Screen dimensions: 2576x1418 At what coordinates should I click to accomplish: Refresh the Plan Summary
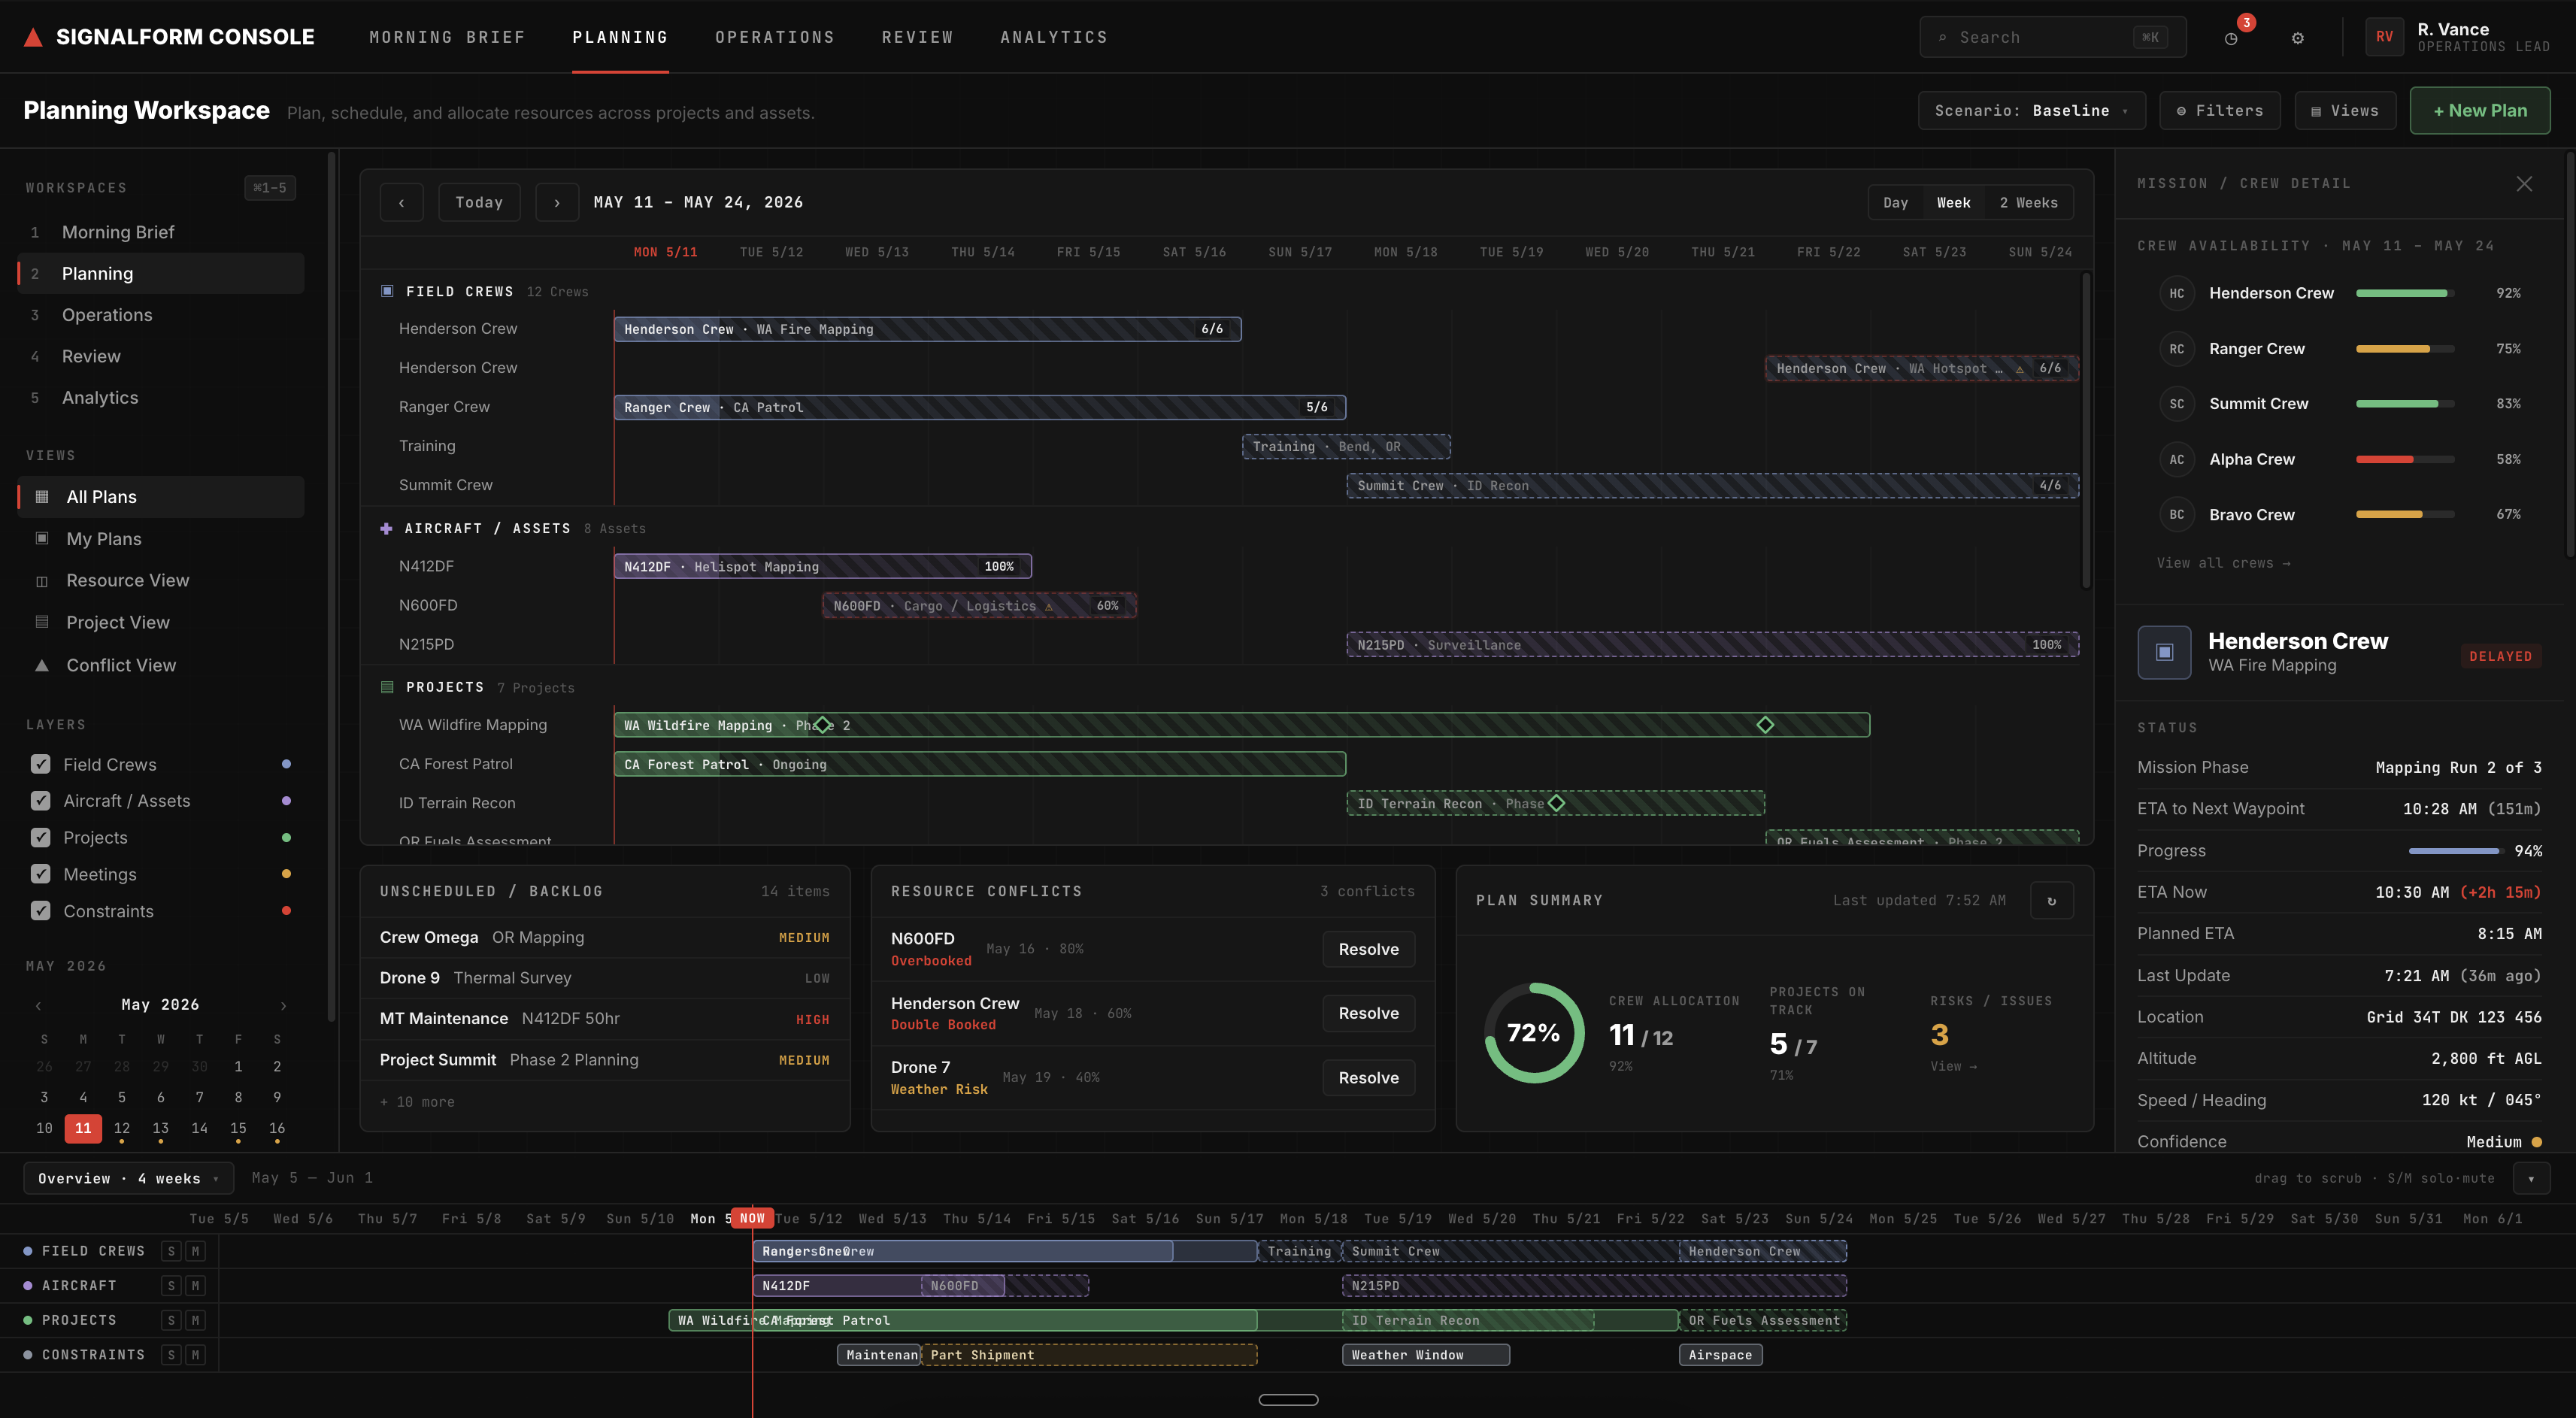click(x=2051, y=900)
